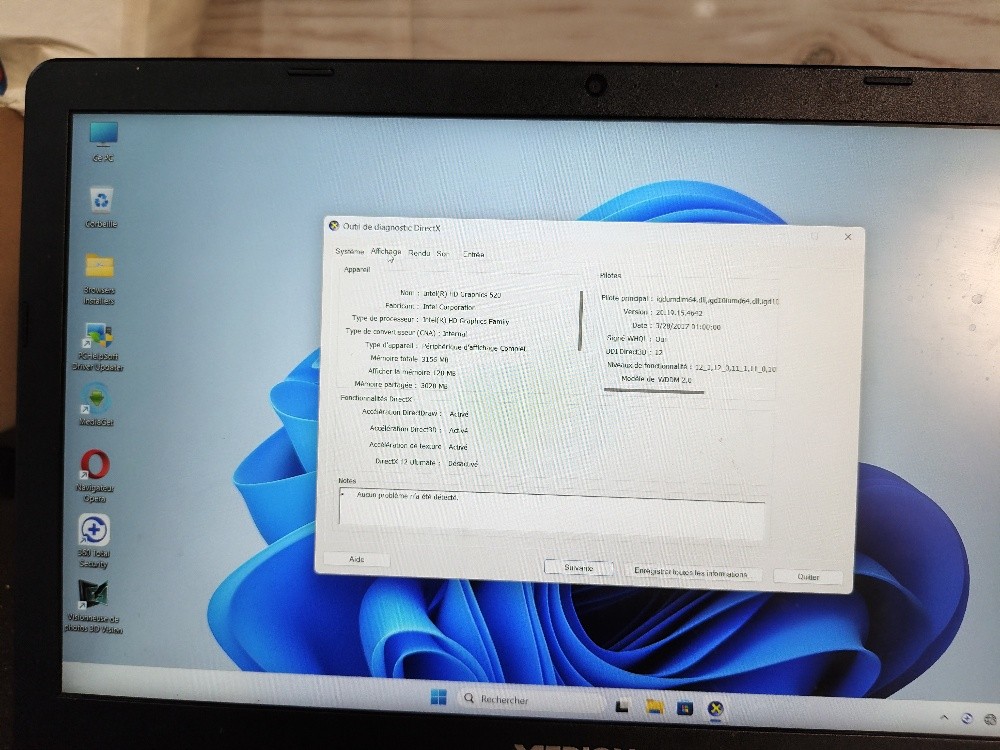The width and height of the screenshot is (1000, 750).
Task: Click the Accélération de texture Activé value
Action: (x=458, y=447)
